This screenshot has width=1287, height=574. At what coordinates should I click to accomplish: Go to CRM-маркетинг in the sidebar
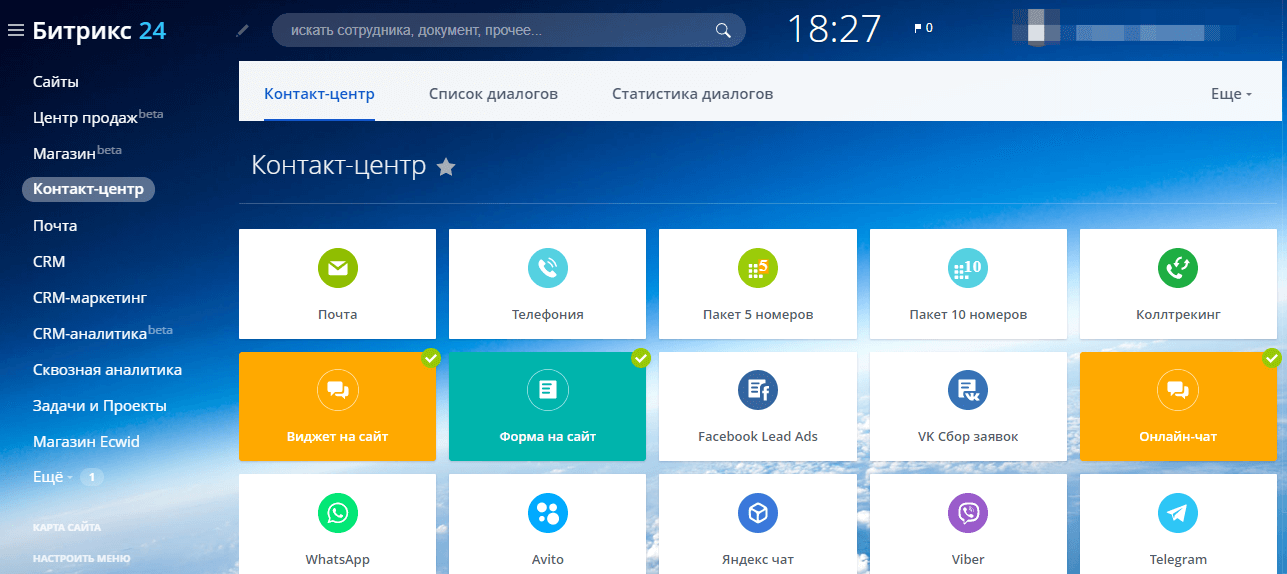[90, 298]
